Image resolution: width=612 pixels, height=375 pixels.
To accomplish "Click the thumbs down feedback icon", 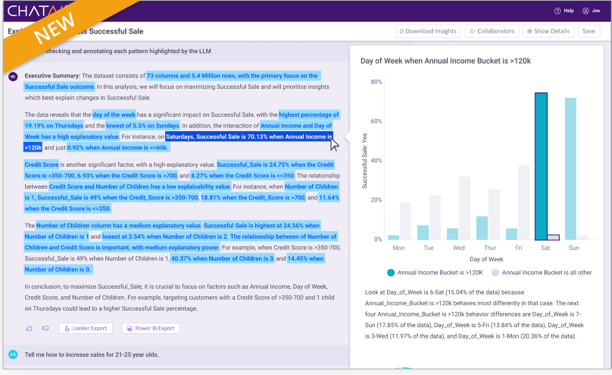I will pyautogui.click(x=46, y=329).
